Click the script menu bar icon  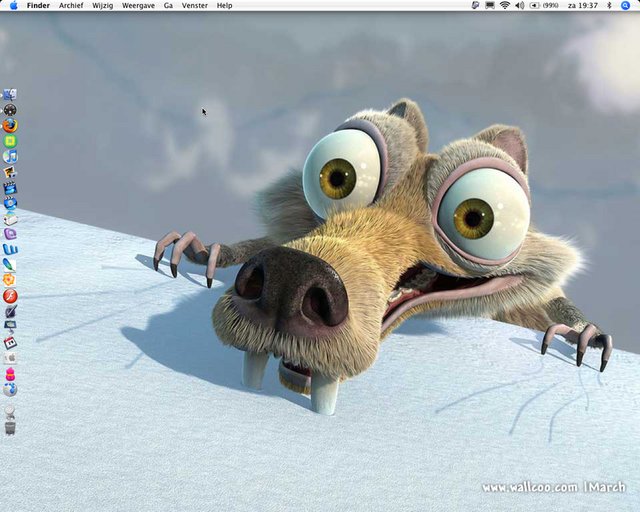(475, 5)
